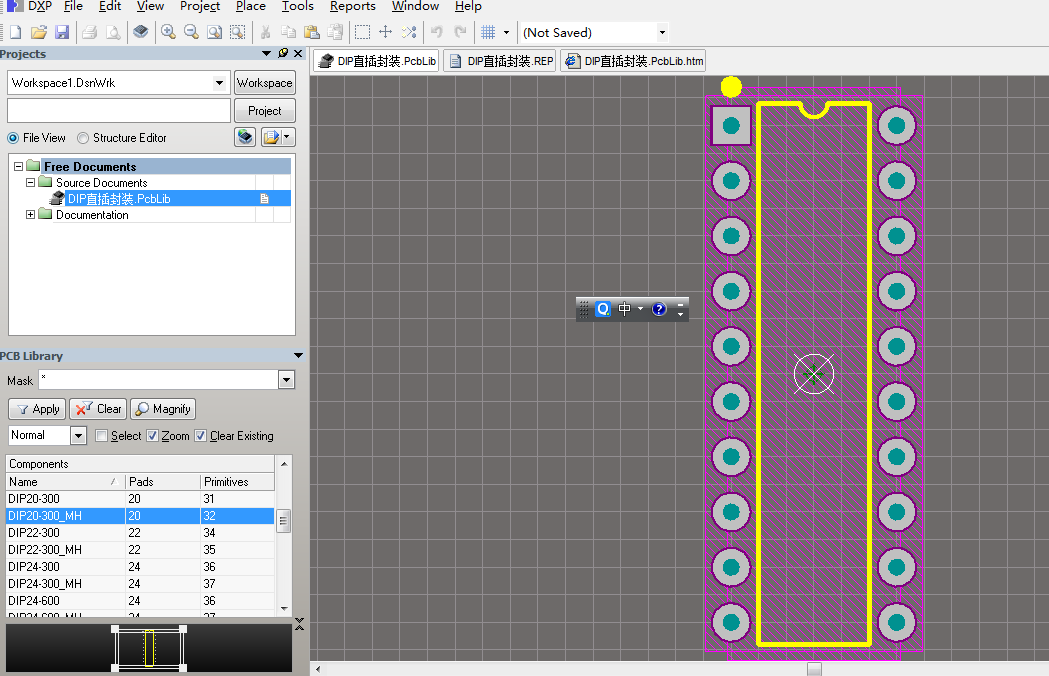Screen dimensions: 1049x676
Task: Click the Paste Special icon
Action: click(x=335, y=32)
